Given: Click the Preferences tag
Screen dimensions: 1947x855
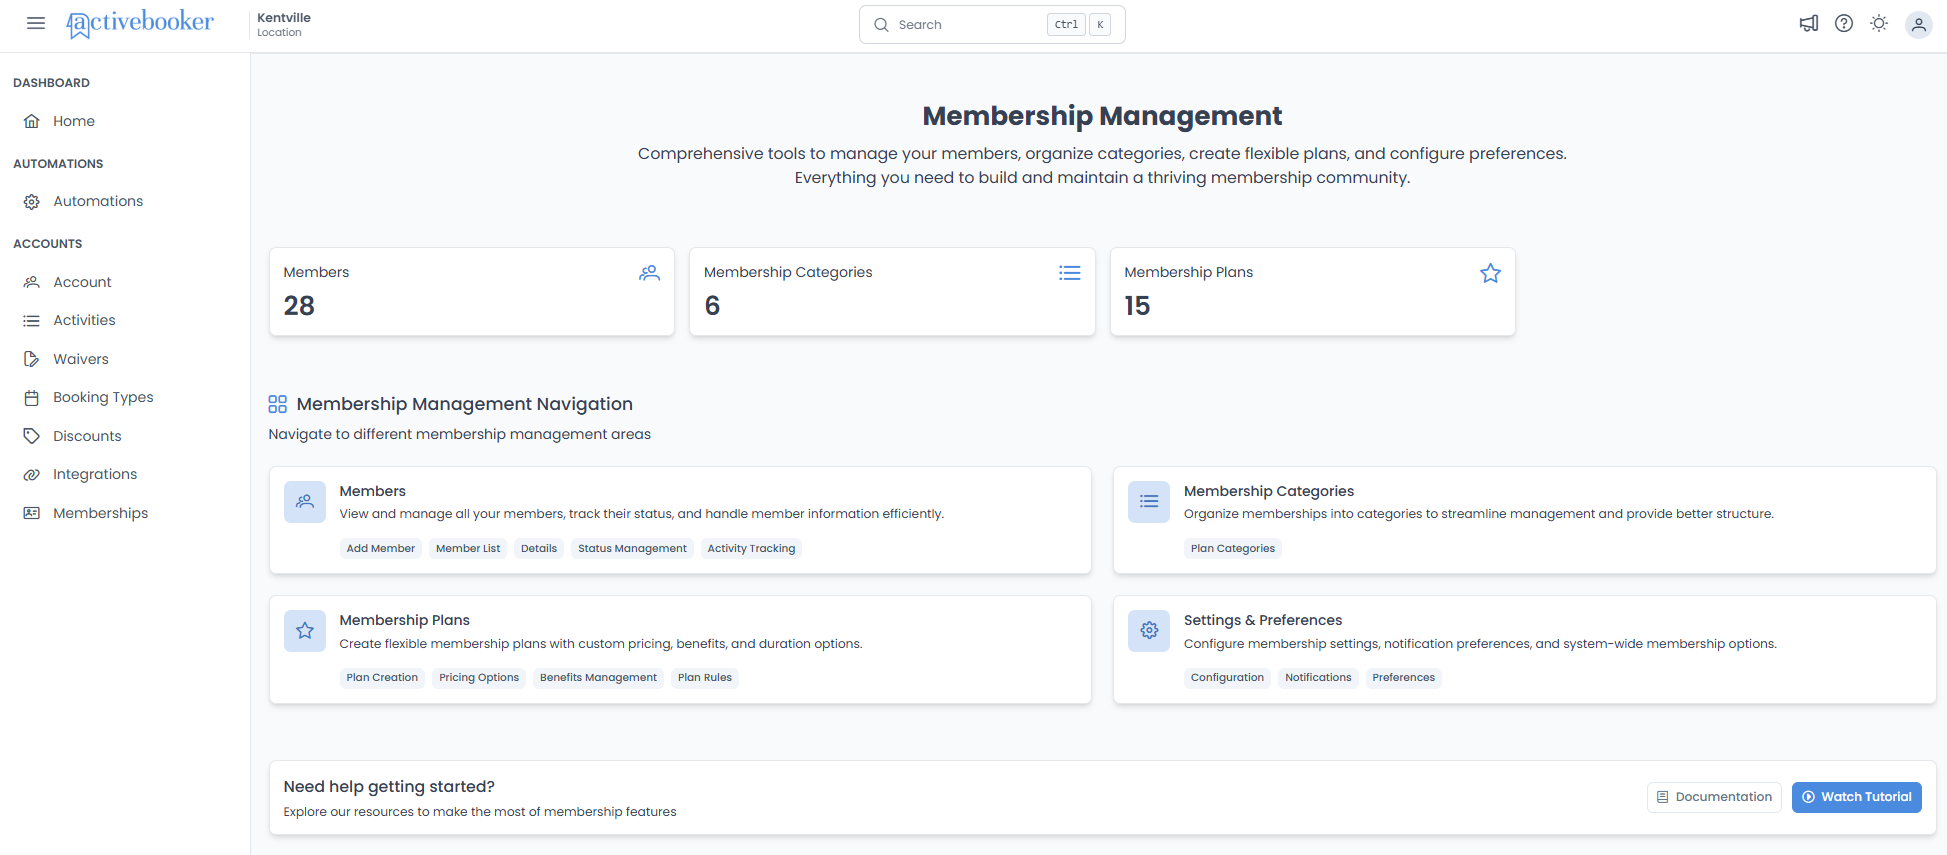Looking at the screenshot, I should pyautogui.click(x=1403, y=678).
